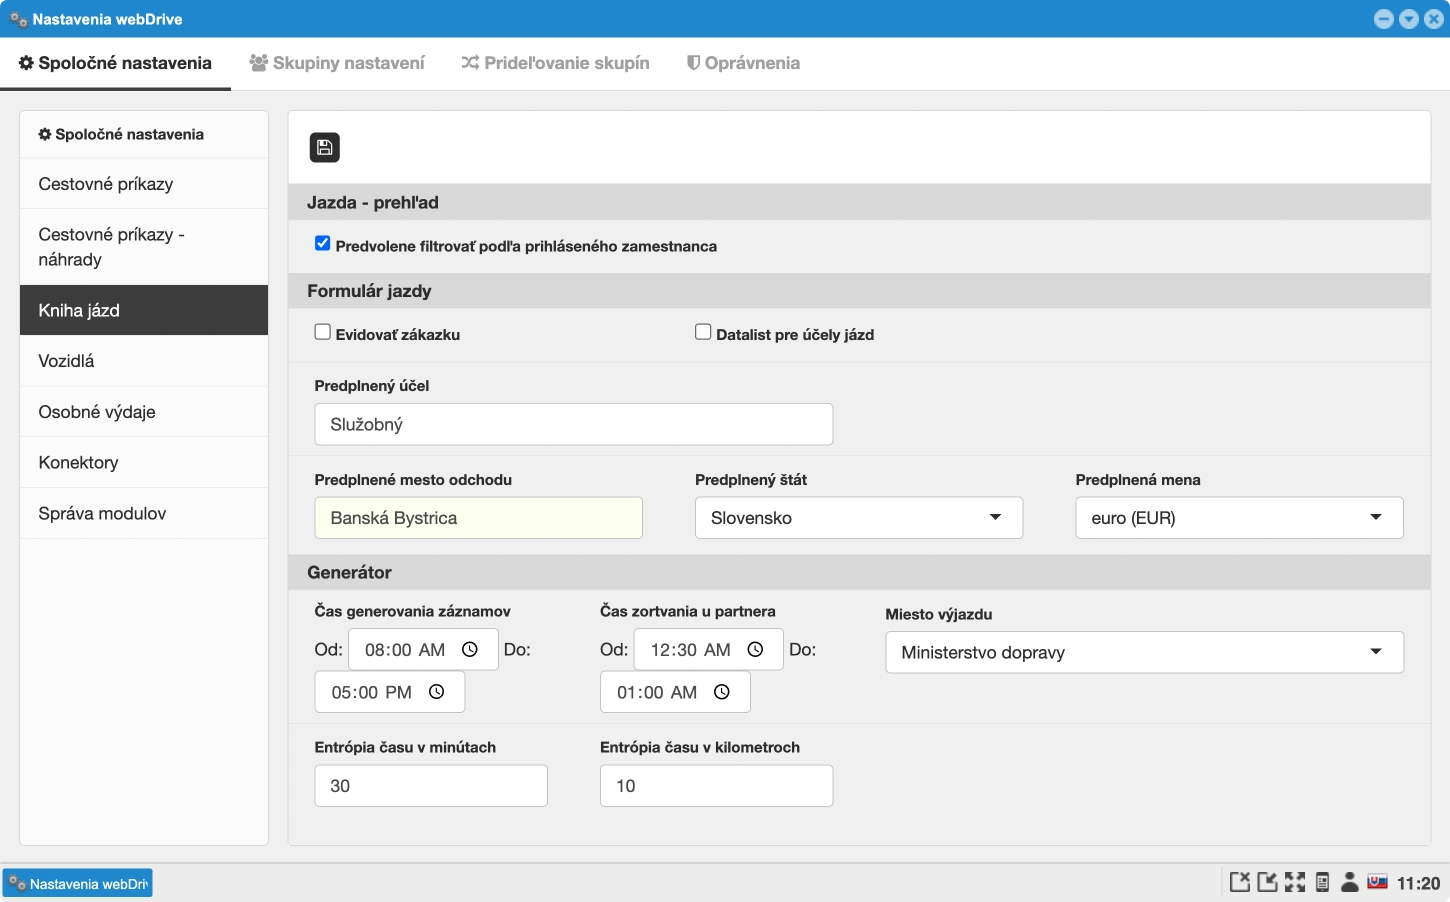Click the Nastavenia webDrive taskbar button
Screen dimensions: 1450x902
(78, 884)
